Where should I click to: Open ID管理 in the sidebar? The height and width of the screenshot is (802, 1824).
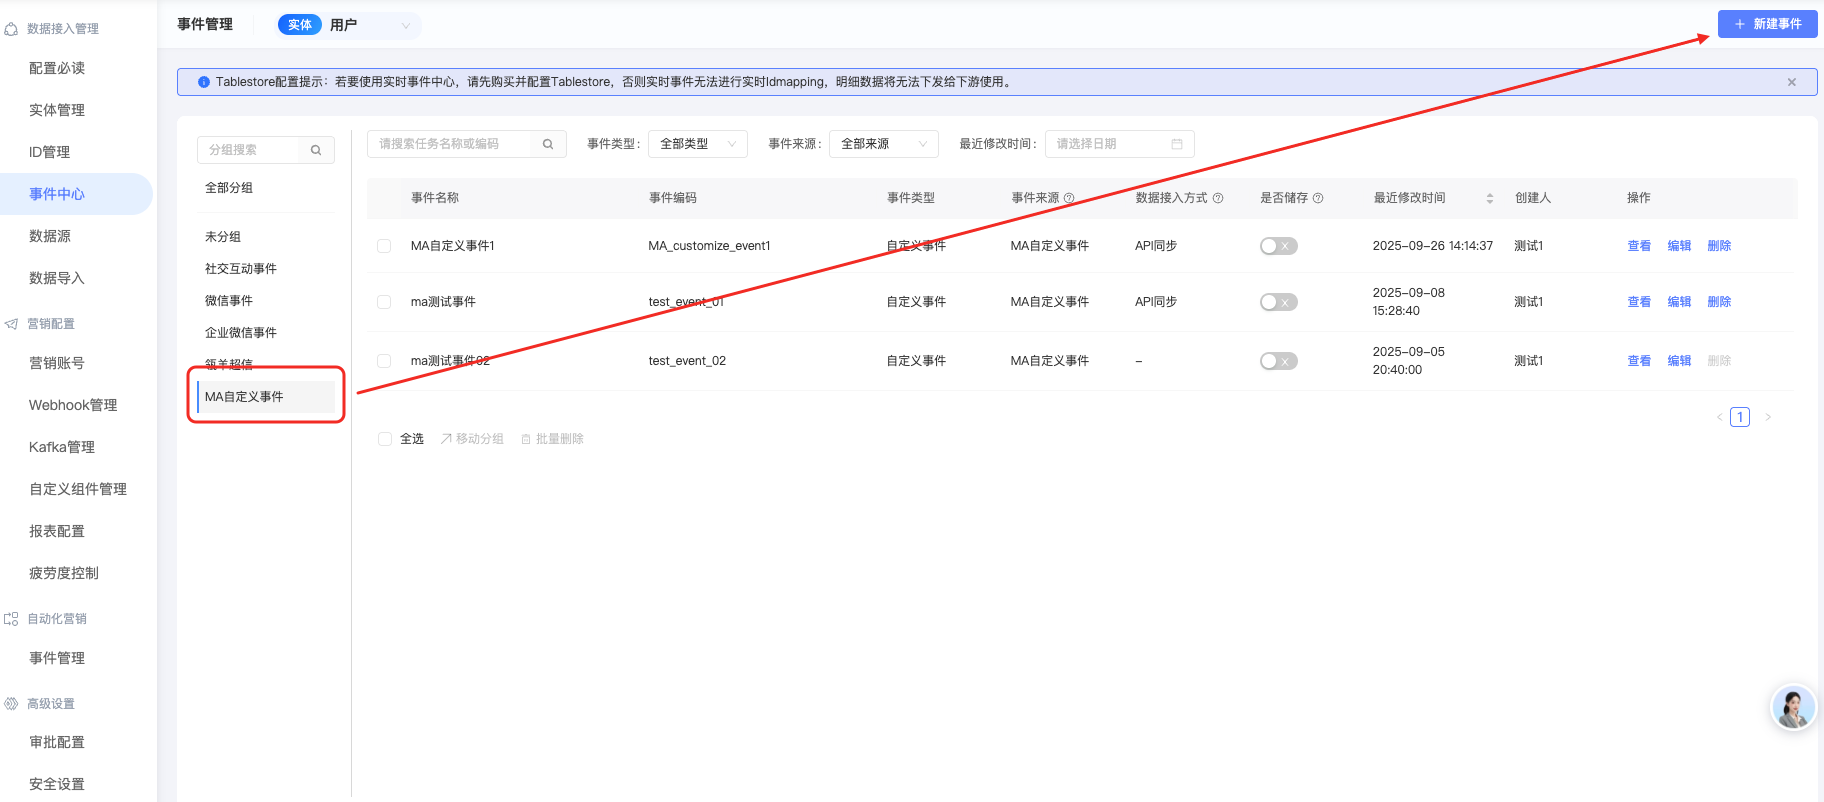49,152
